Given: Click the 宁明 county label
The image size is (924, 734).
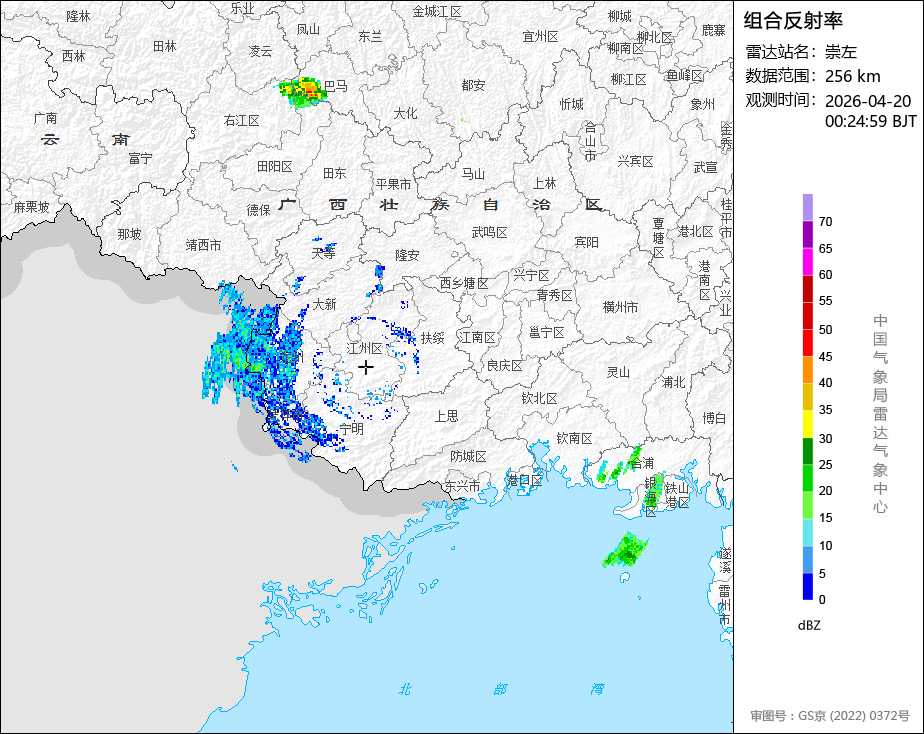Looking at the screenshot, I should pos(352,429).
